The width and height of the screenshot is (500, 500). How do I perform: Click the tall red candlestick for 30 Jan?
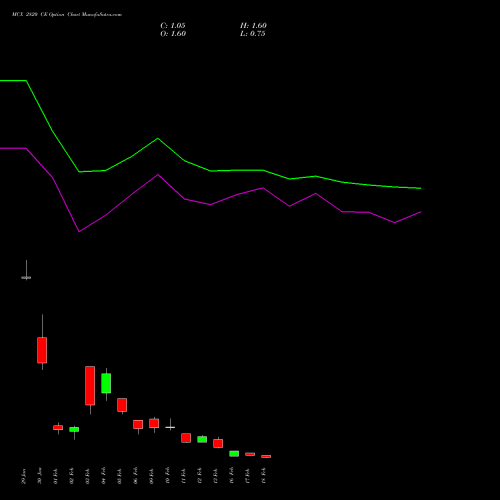42,350
